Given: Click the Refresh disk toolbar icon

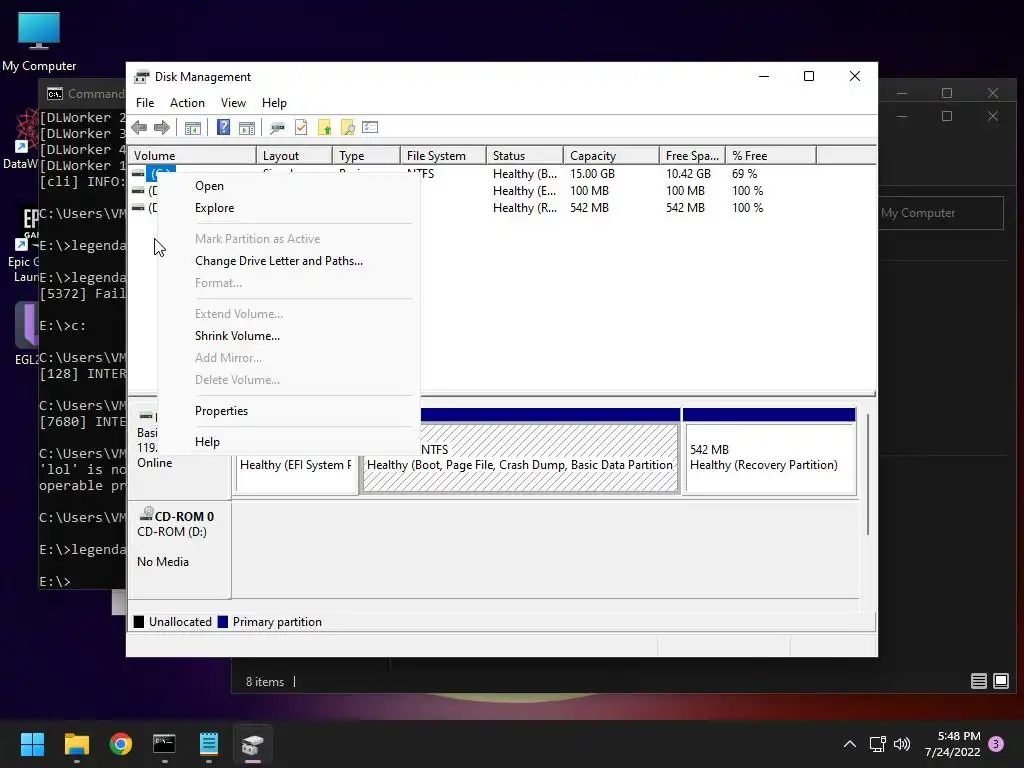Looking at the screenshot, I should coord(278,127).
